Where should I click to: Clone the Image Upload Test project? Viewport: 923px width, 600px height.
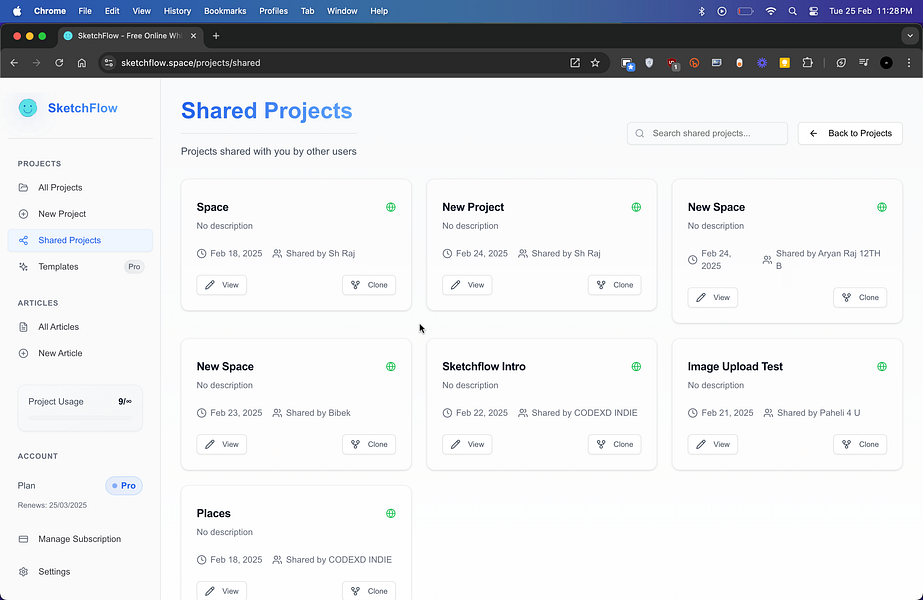(860, 444)
